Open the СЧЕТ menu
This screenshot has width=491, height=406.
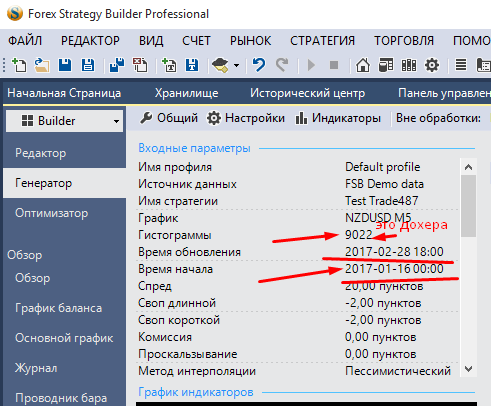[x=196, y=41]
